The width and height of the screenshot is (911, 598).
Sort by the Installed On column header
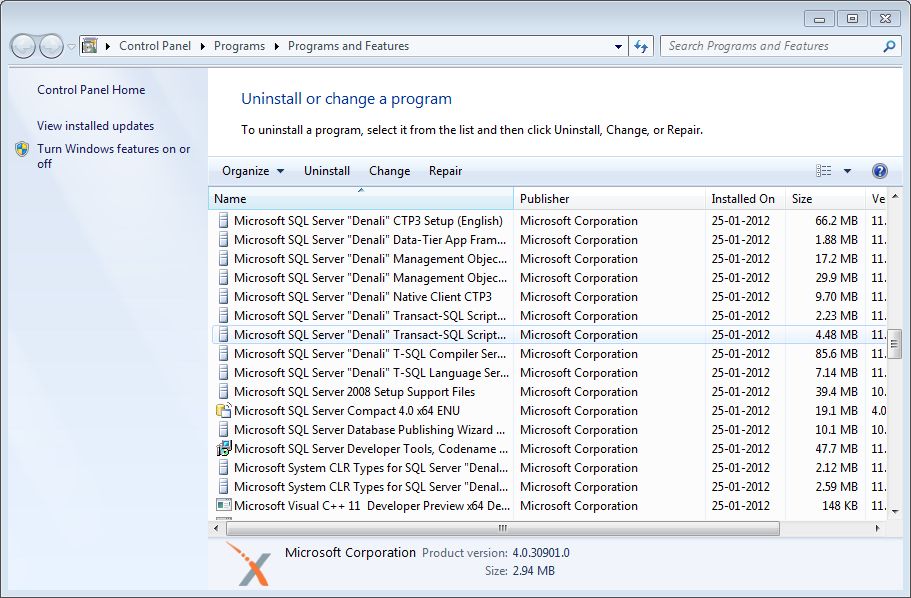(x=745, y=199)
